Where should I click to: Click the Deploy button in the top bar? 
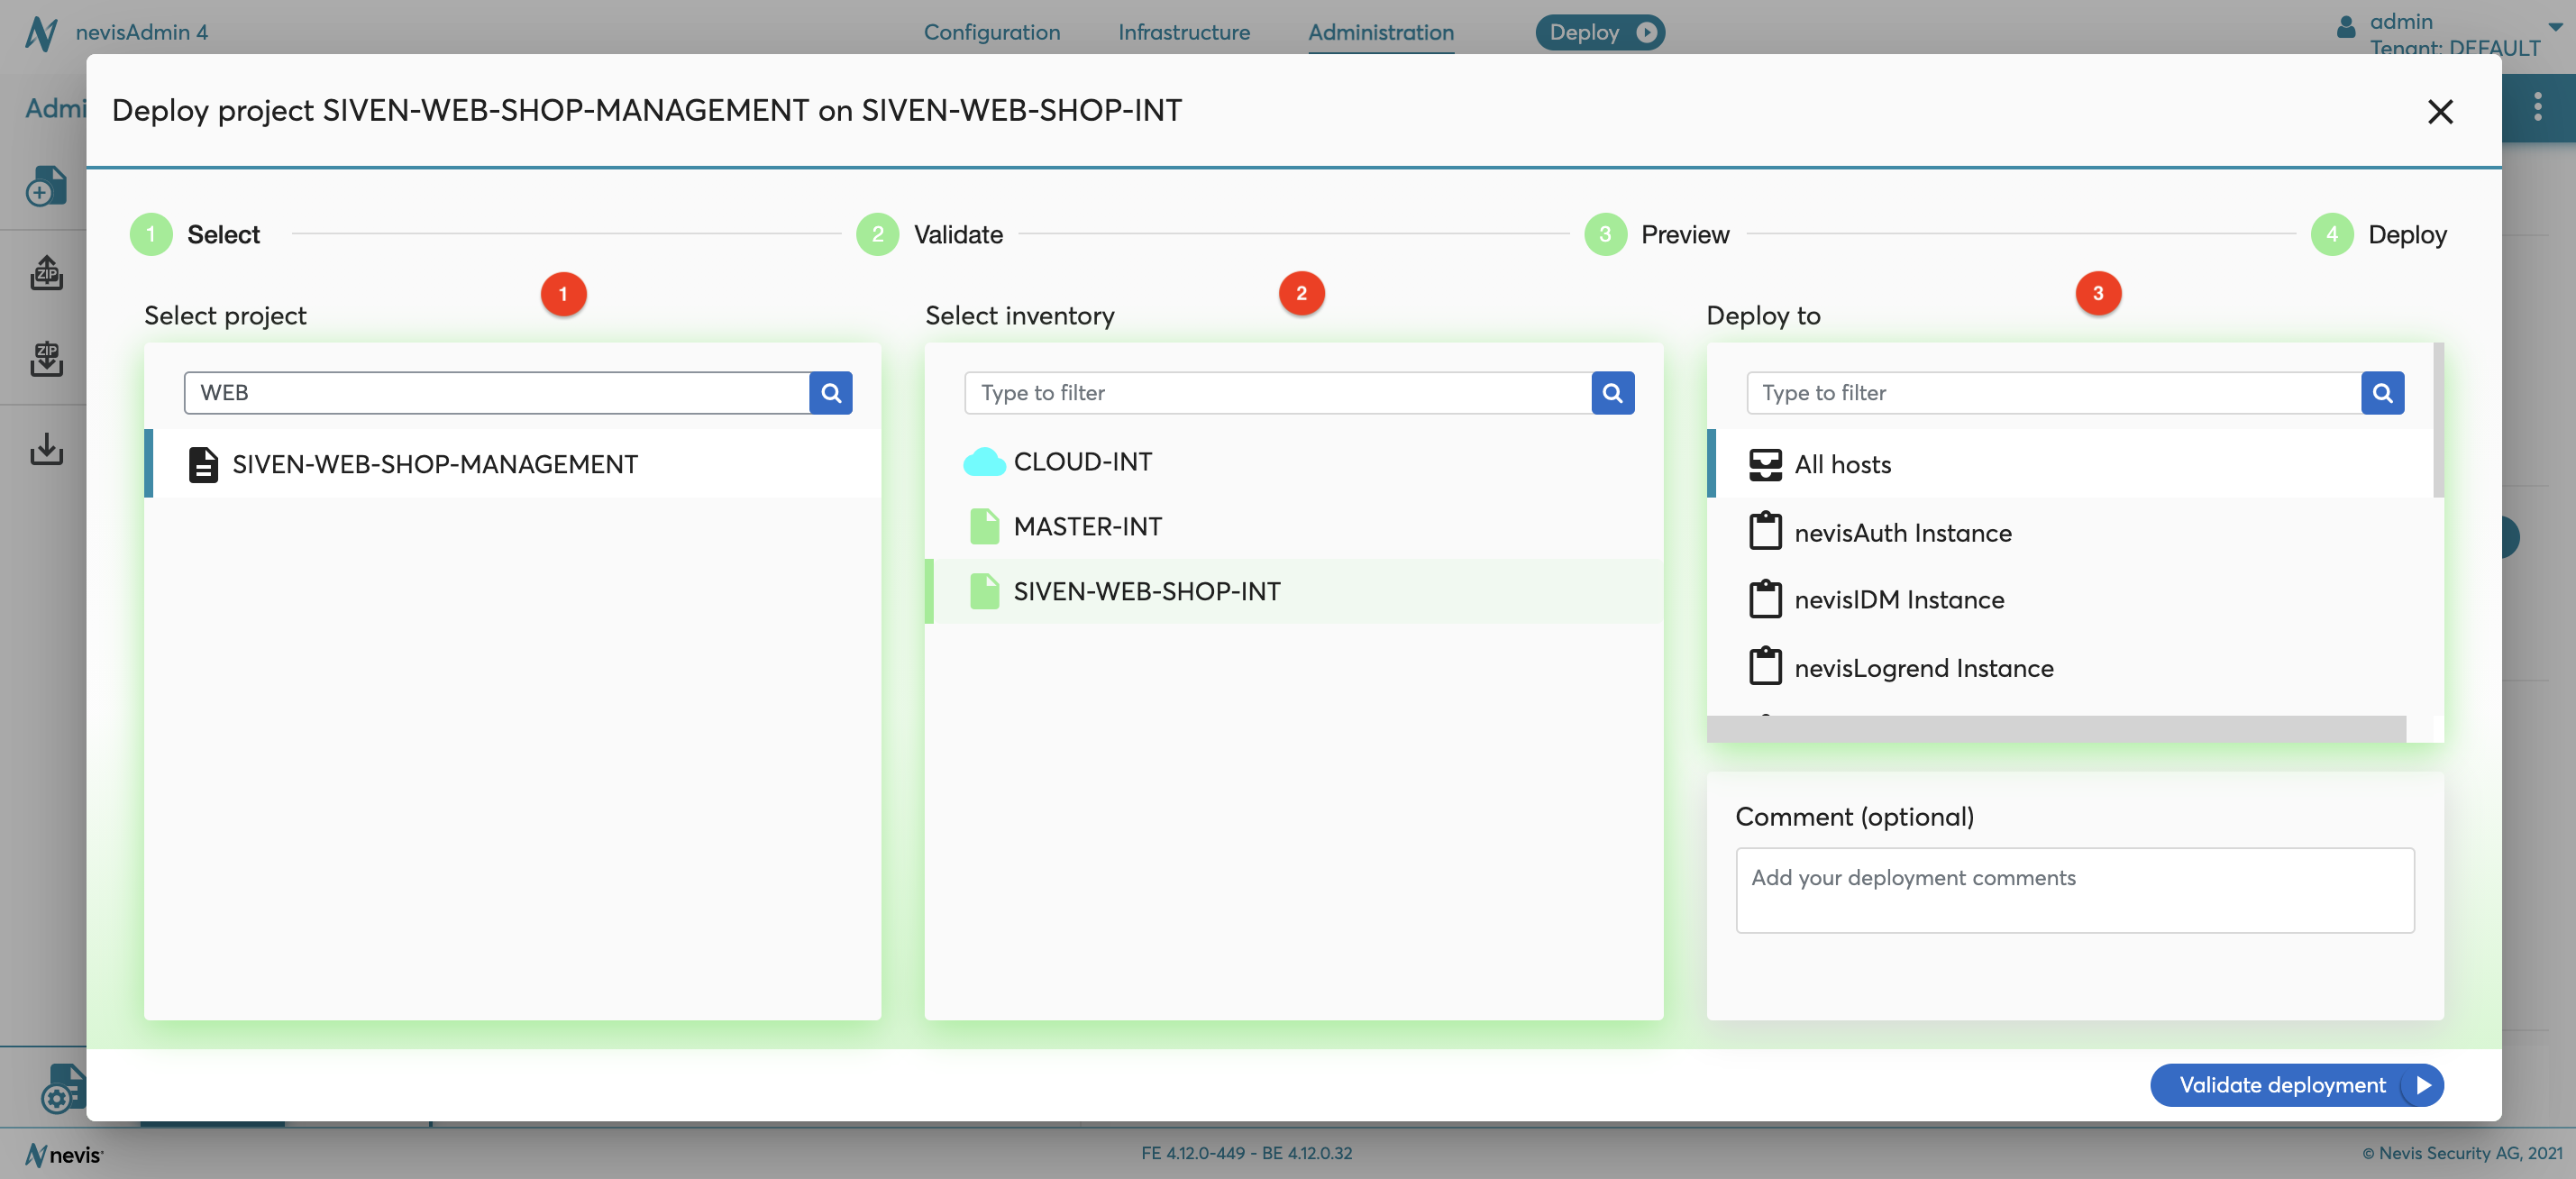coord(1600,32)
